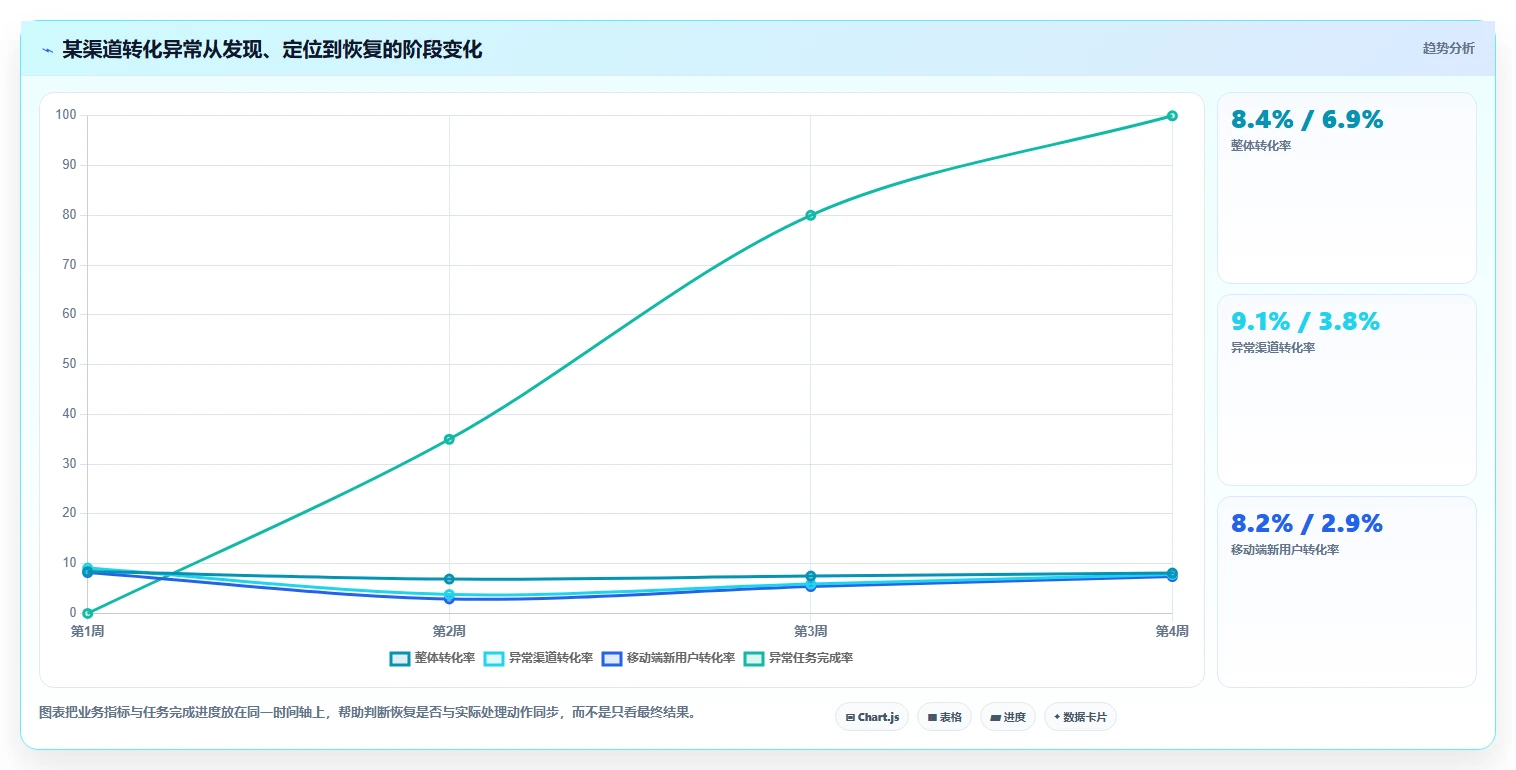Click the 9.1% / 3.8% value
The width and height of the screenshot is (1516, 770).
point(1305,322)
